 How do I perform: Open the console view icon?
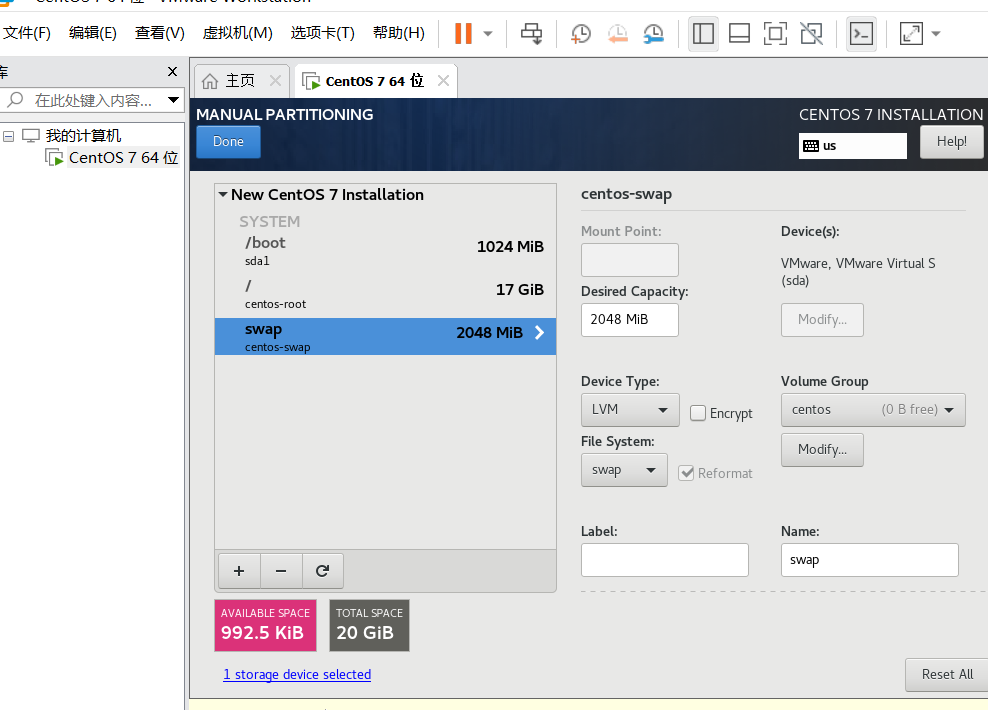point(861,33)
